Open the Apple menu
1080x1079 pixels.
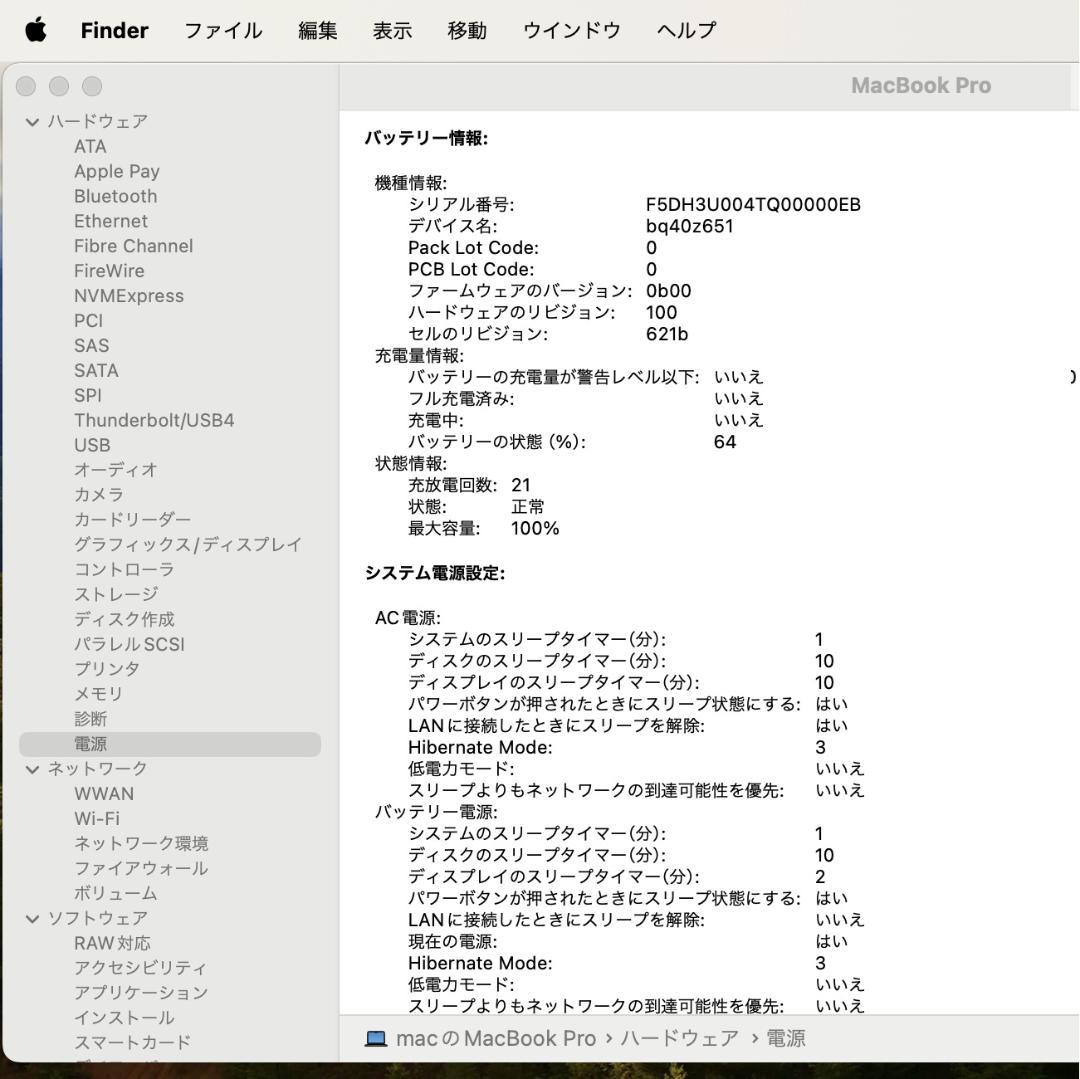36,30
